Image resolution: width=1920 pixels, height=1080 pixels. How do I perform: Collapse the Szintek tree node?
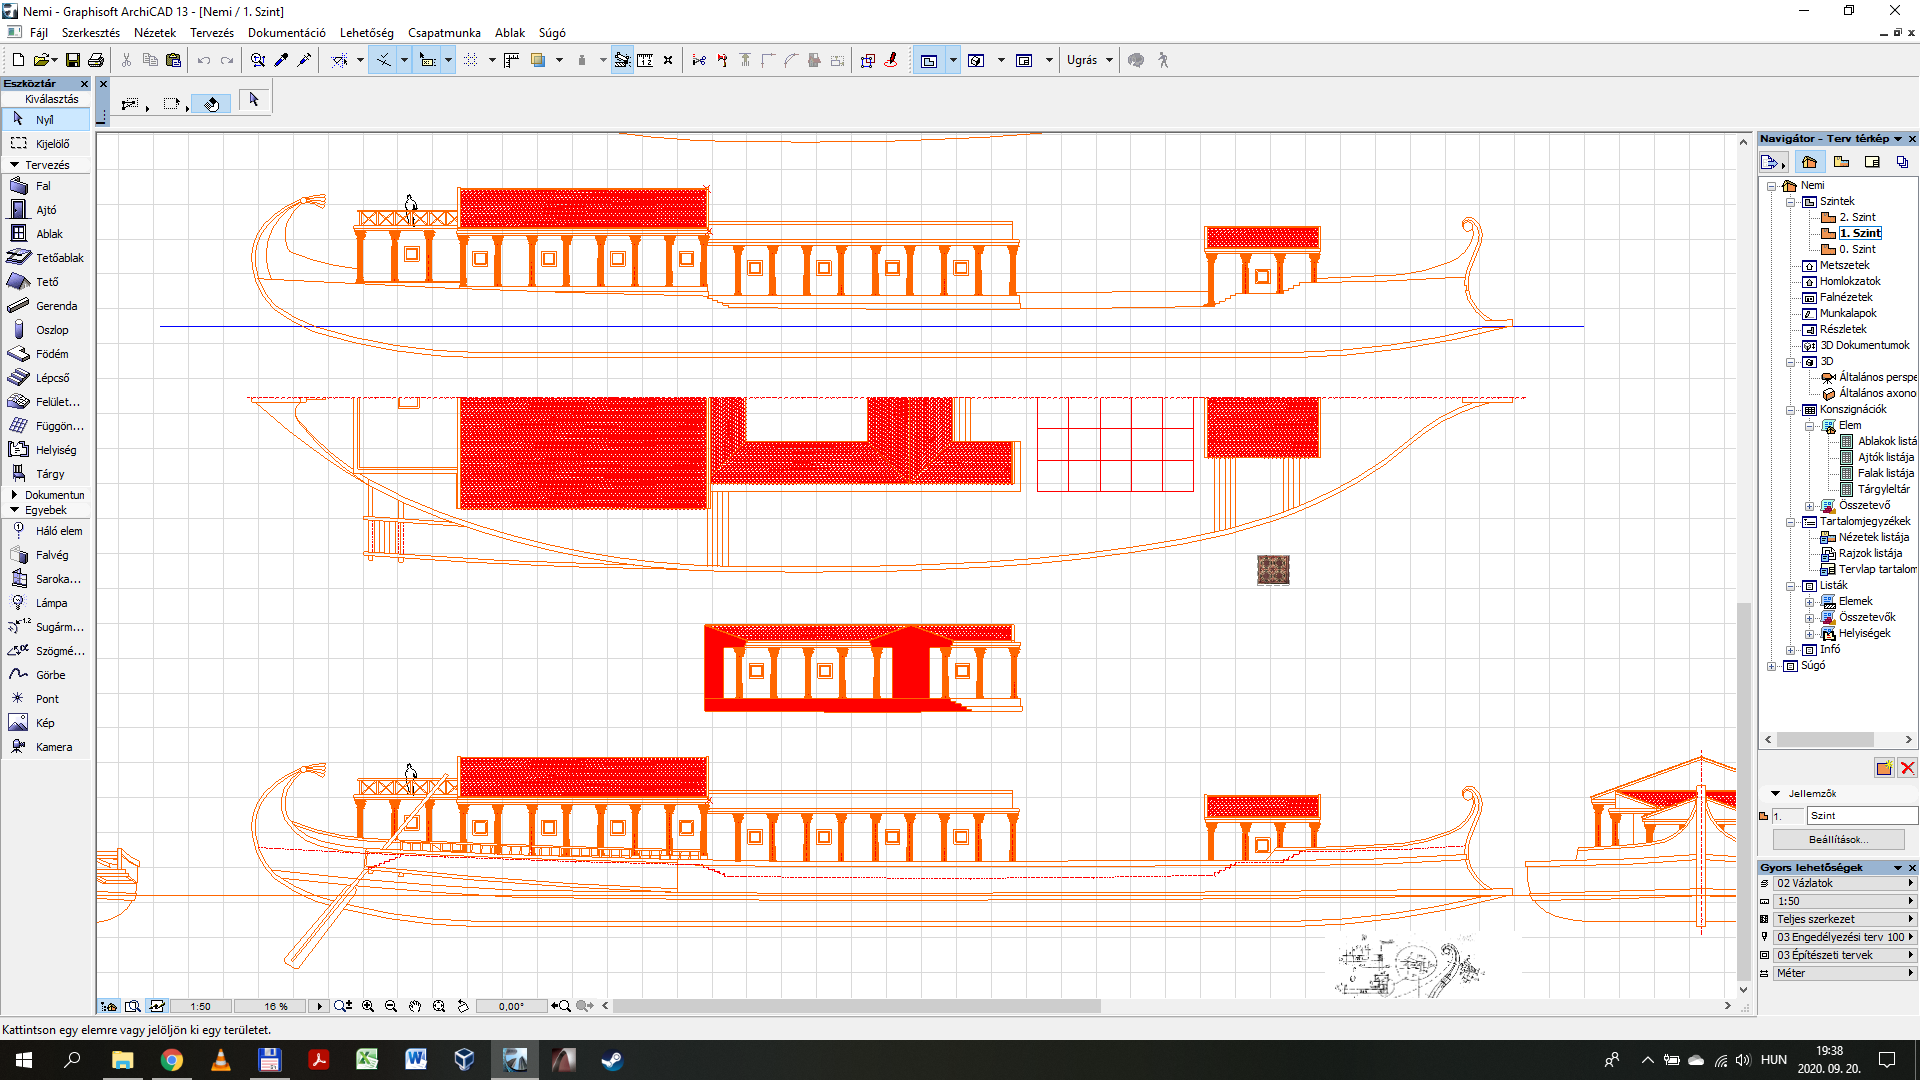[1791, 202]
